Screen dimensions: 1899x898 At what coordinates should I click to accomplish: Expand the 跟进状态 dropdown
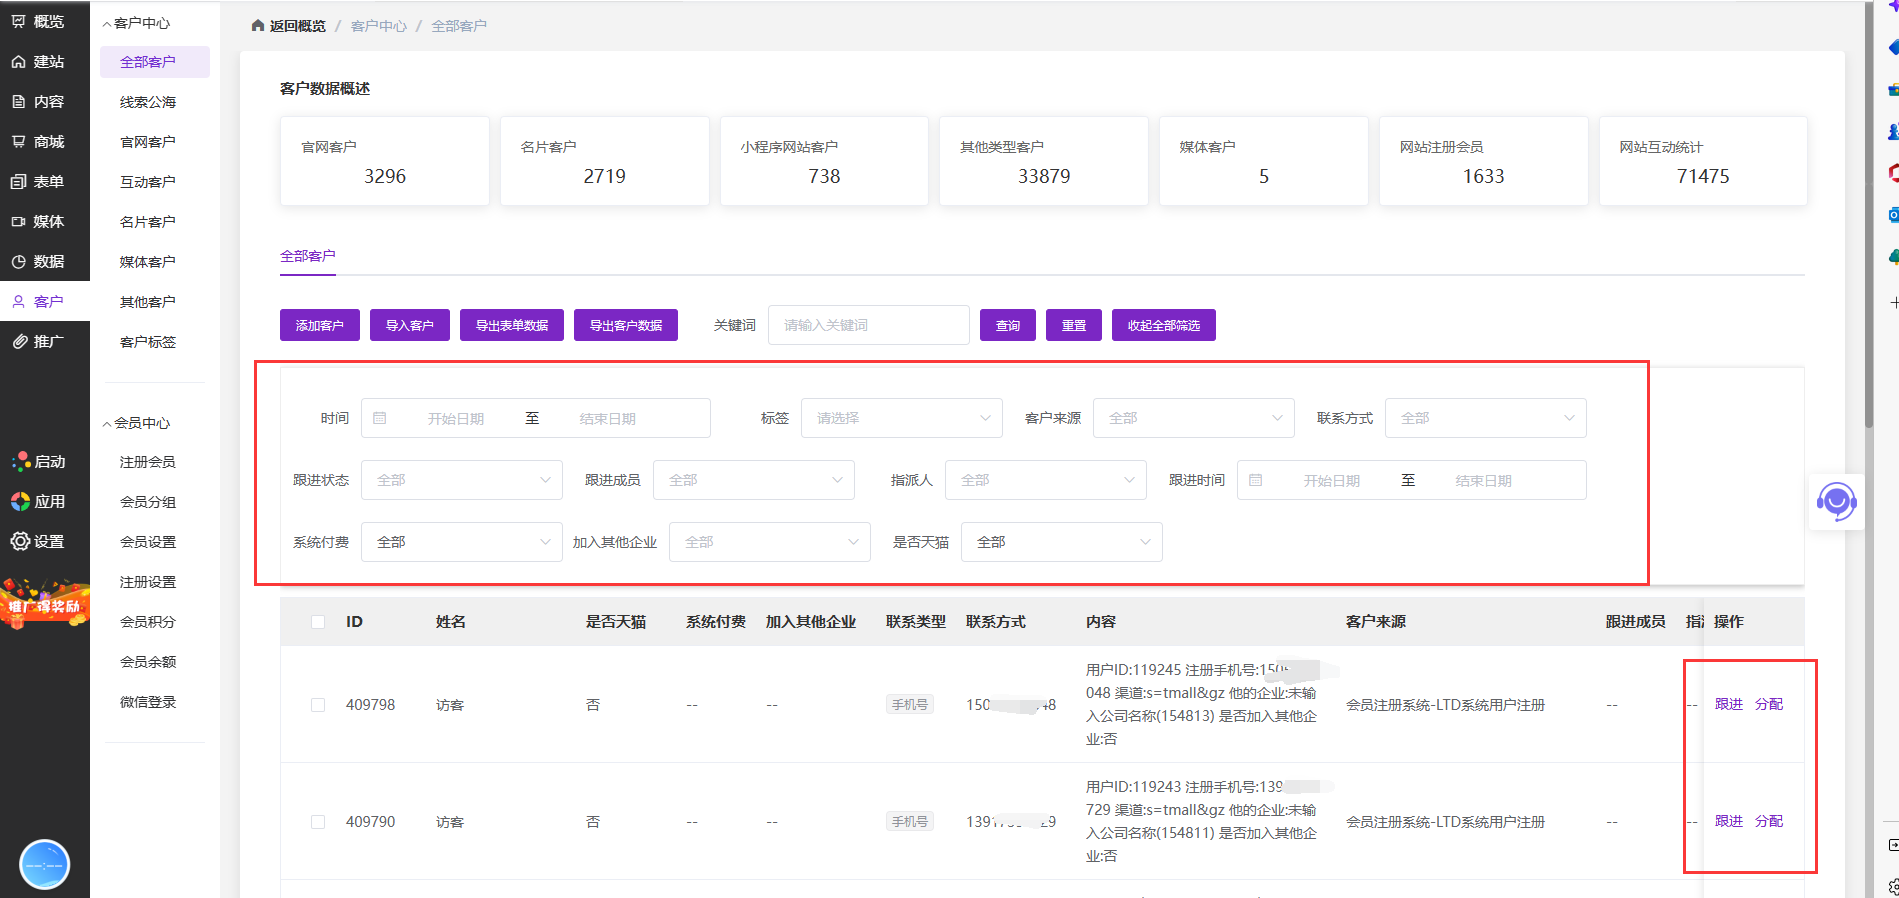[x=461, y=480]
